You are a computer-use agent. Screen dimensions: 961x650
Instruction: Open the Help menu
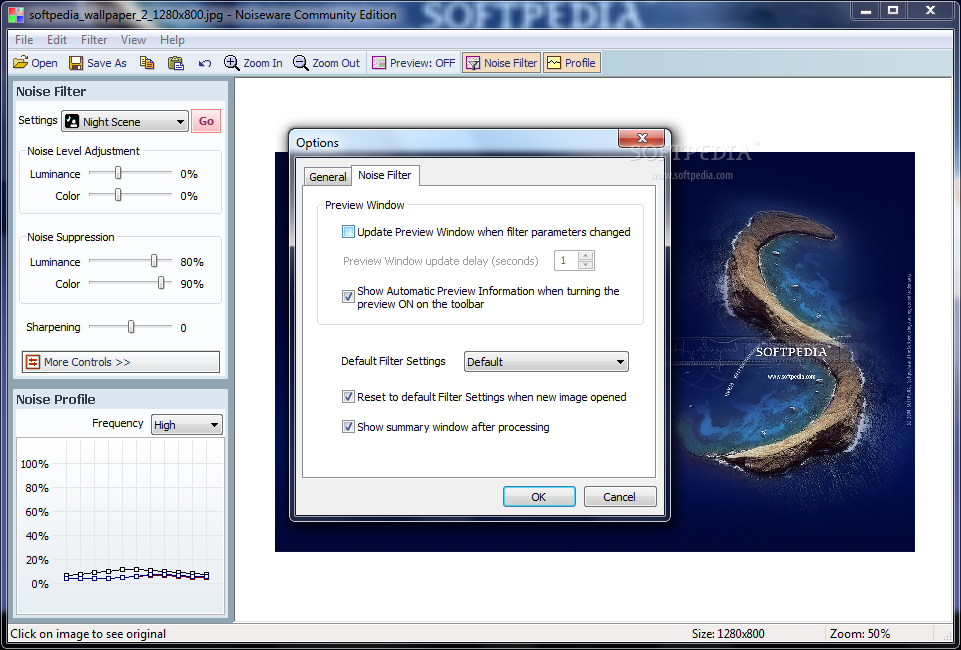pyautogui.click(x=172, y=40)
